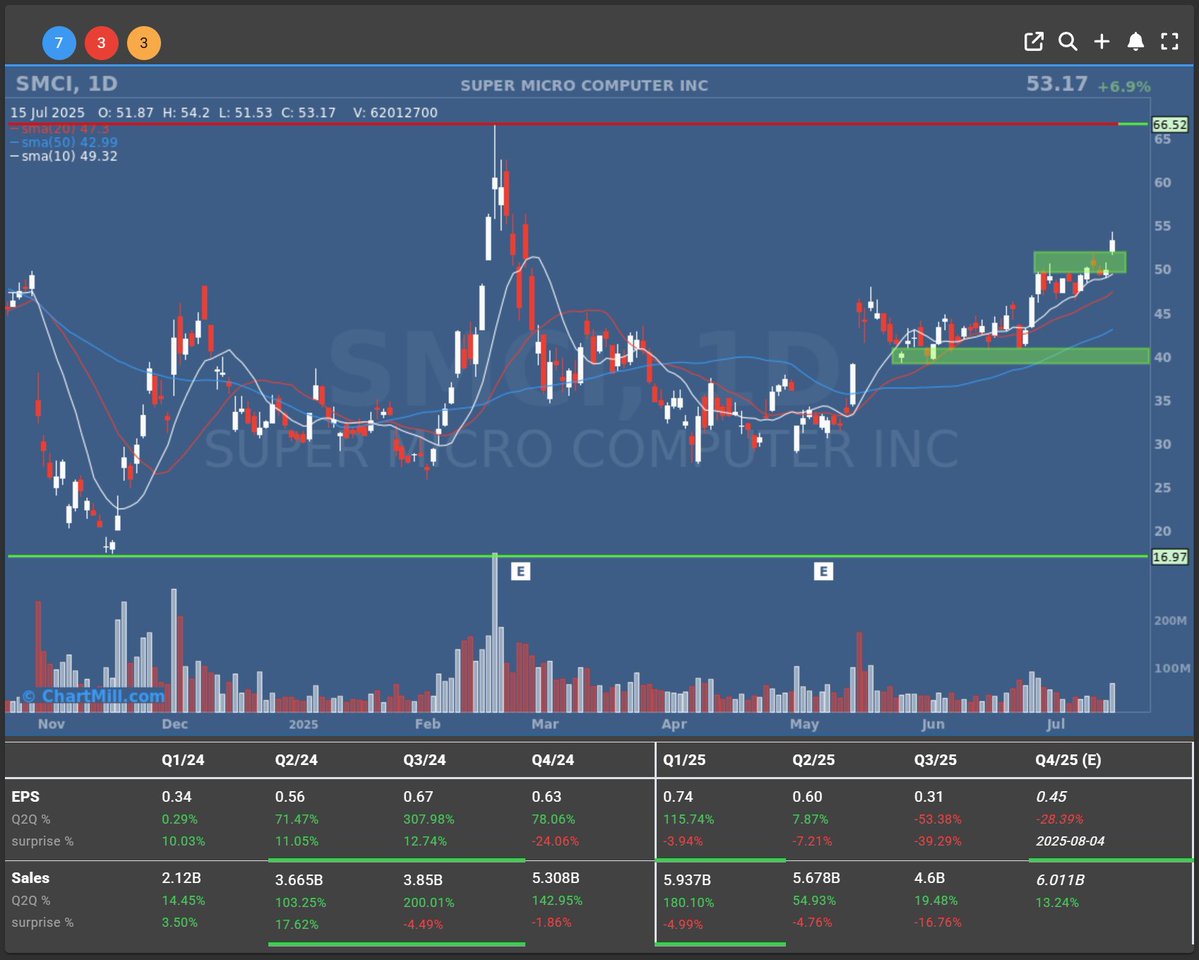This screenshot has height=960, width=1199.
Task: Click the Feb label on time axis
Action: pos(427,724)
